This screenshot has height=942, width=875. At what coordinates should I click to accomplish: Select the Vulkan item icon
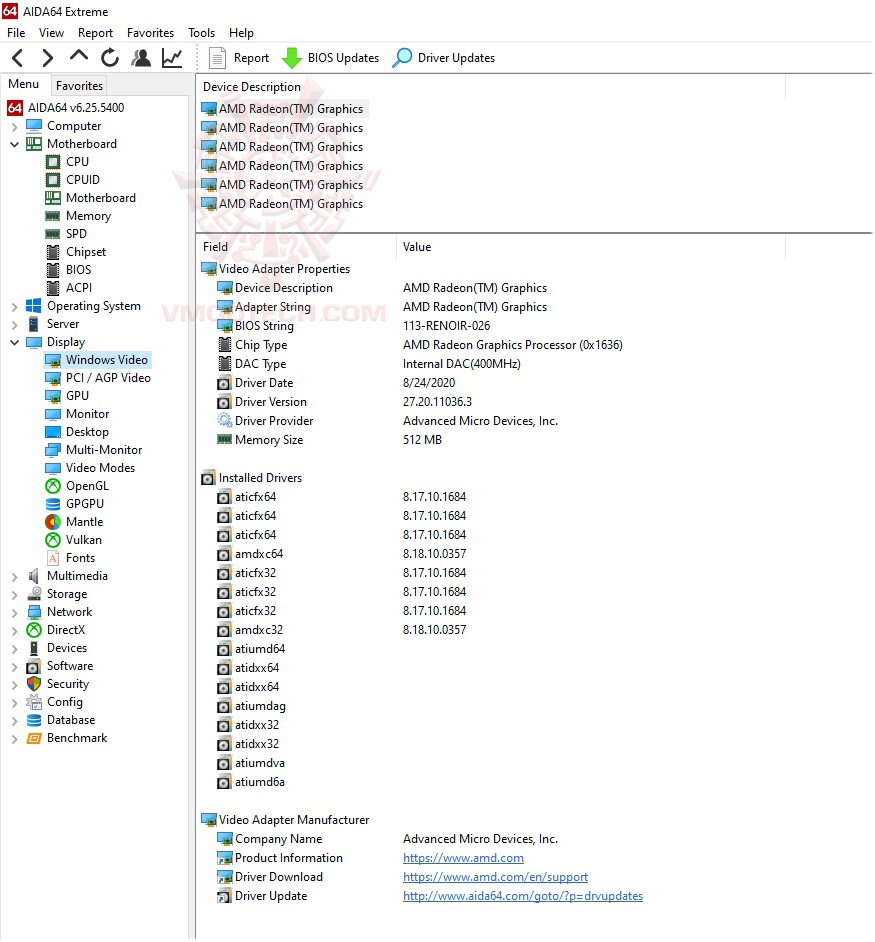(53, 540)
